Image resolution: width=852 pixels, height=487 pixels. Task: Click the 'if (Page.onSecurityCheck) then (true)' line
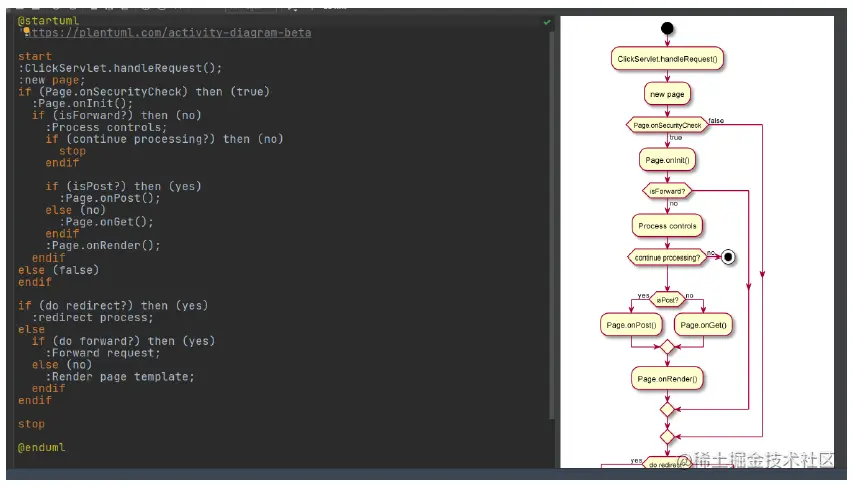coord(144,91)
